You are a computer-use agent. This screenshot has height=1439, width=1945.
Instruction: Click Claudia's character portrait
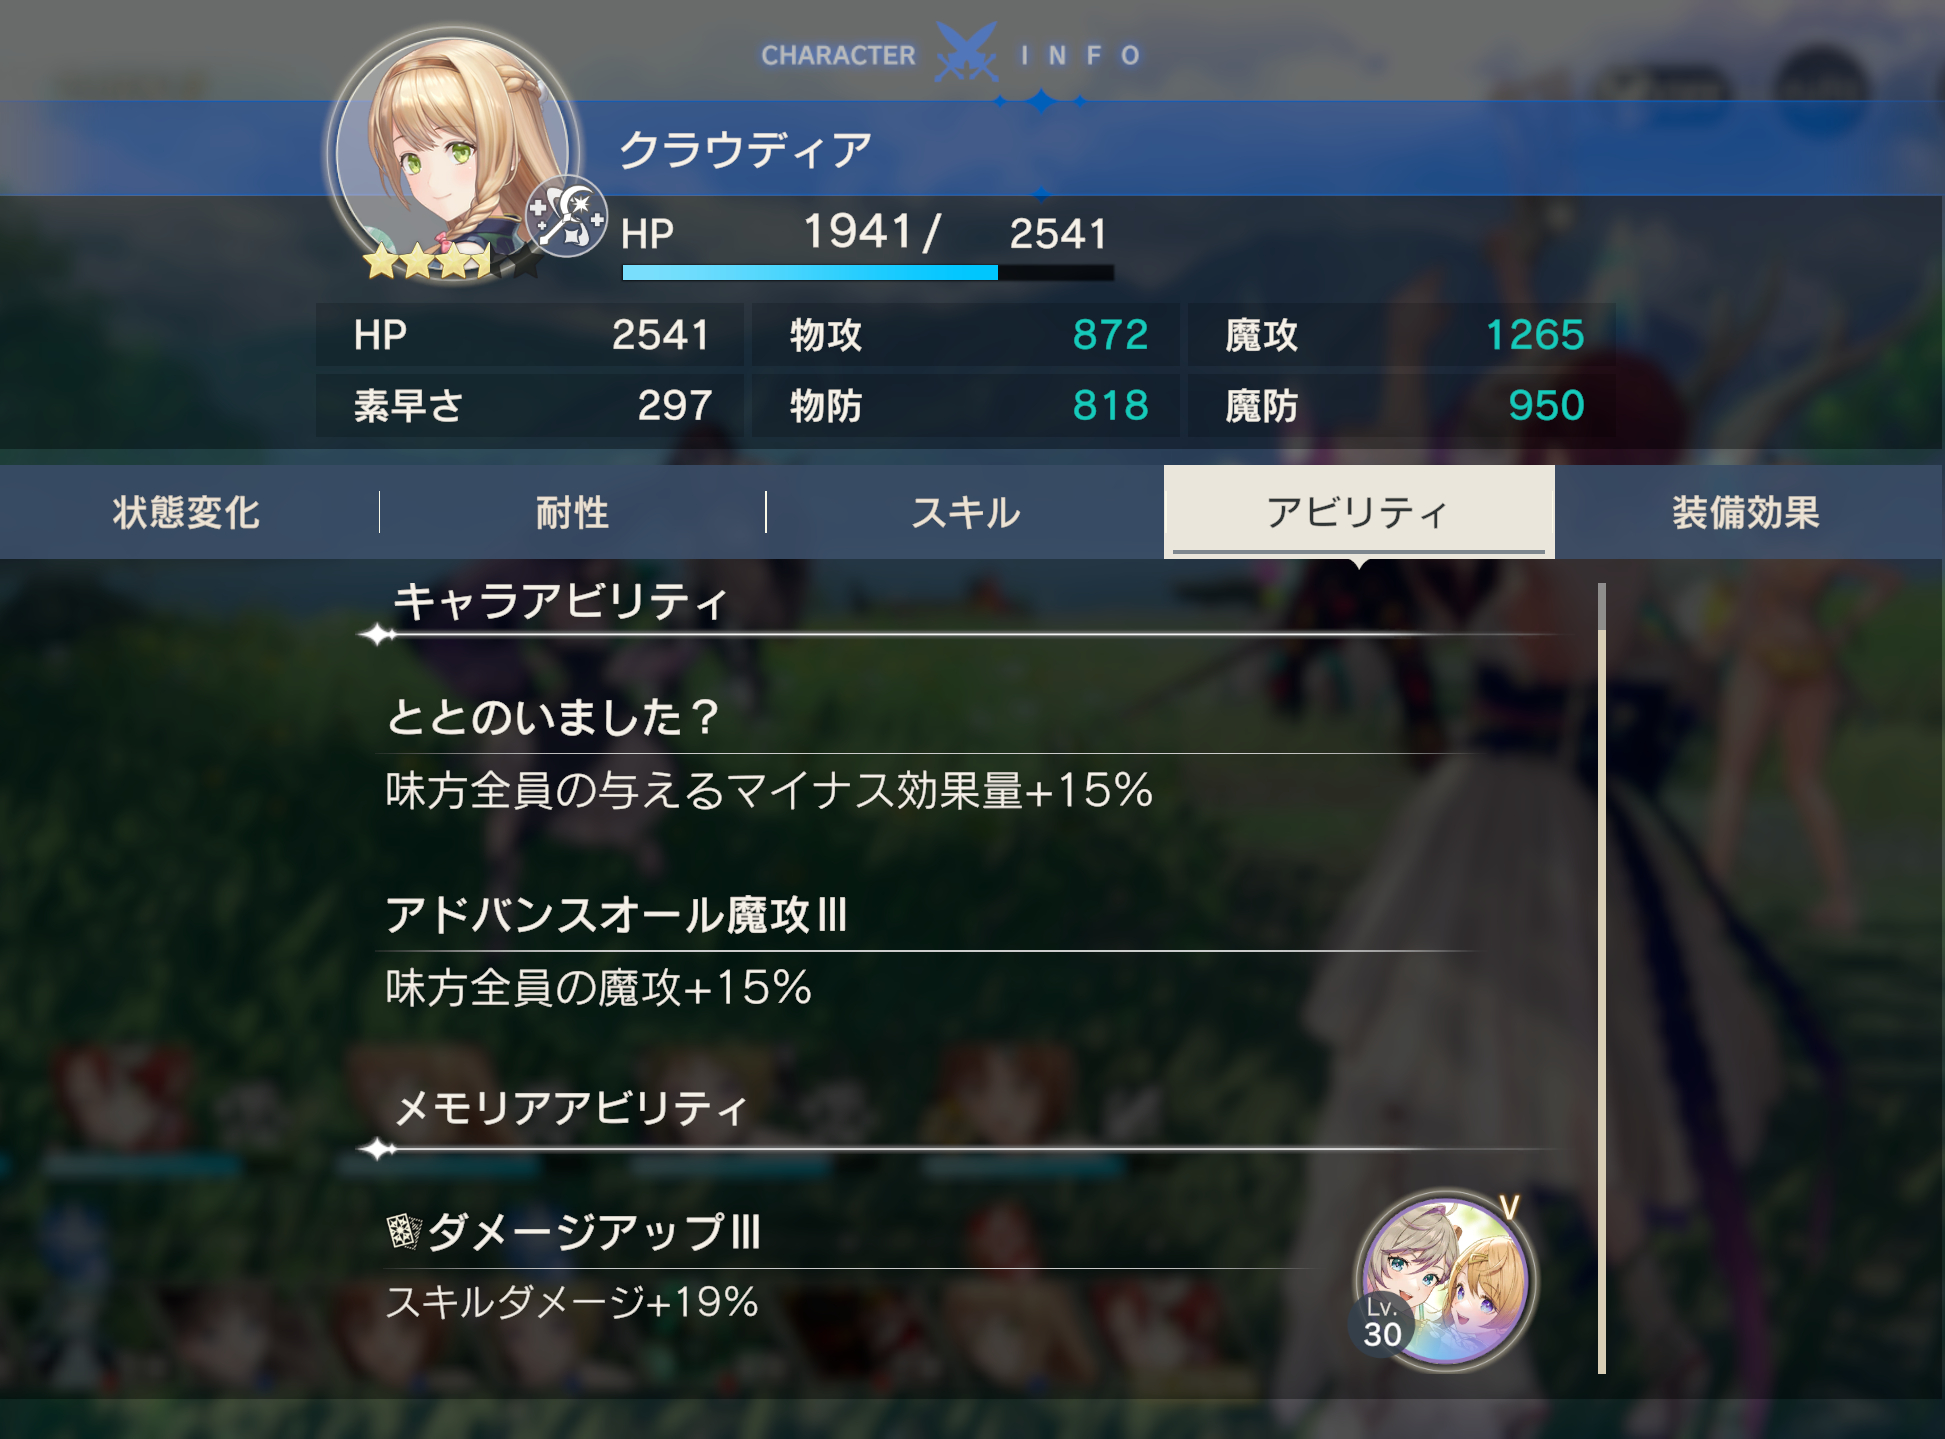pos(453,153)
